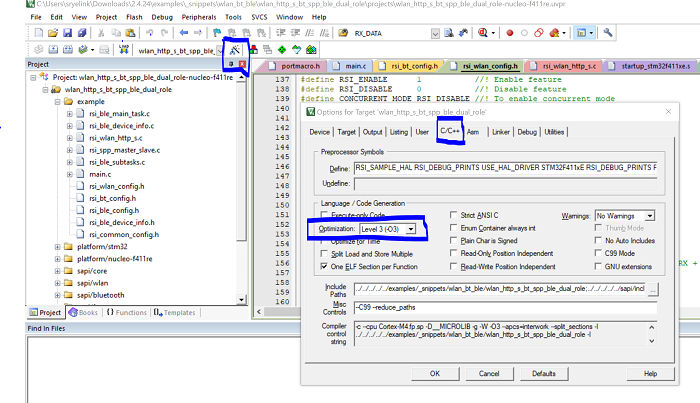The height and width of the screenshot is (403, 700).
Task: Expand the platform/stm32 folder
Action: (x=56, y=245)
